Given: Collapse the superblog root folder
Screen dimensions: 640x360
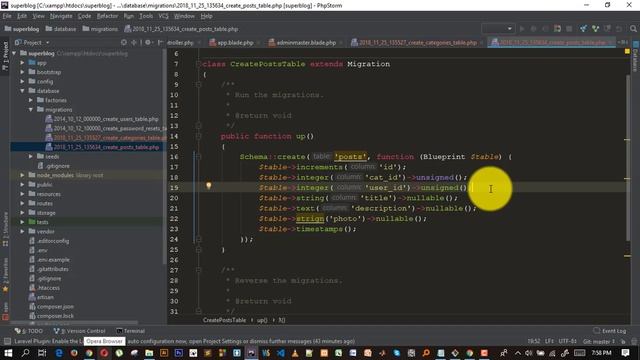Looking at the screenshot, I should (14, 53).
